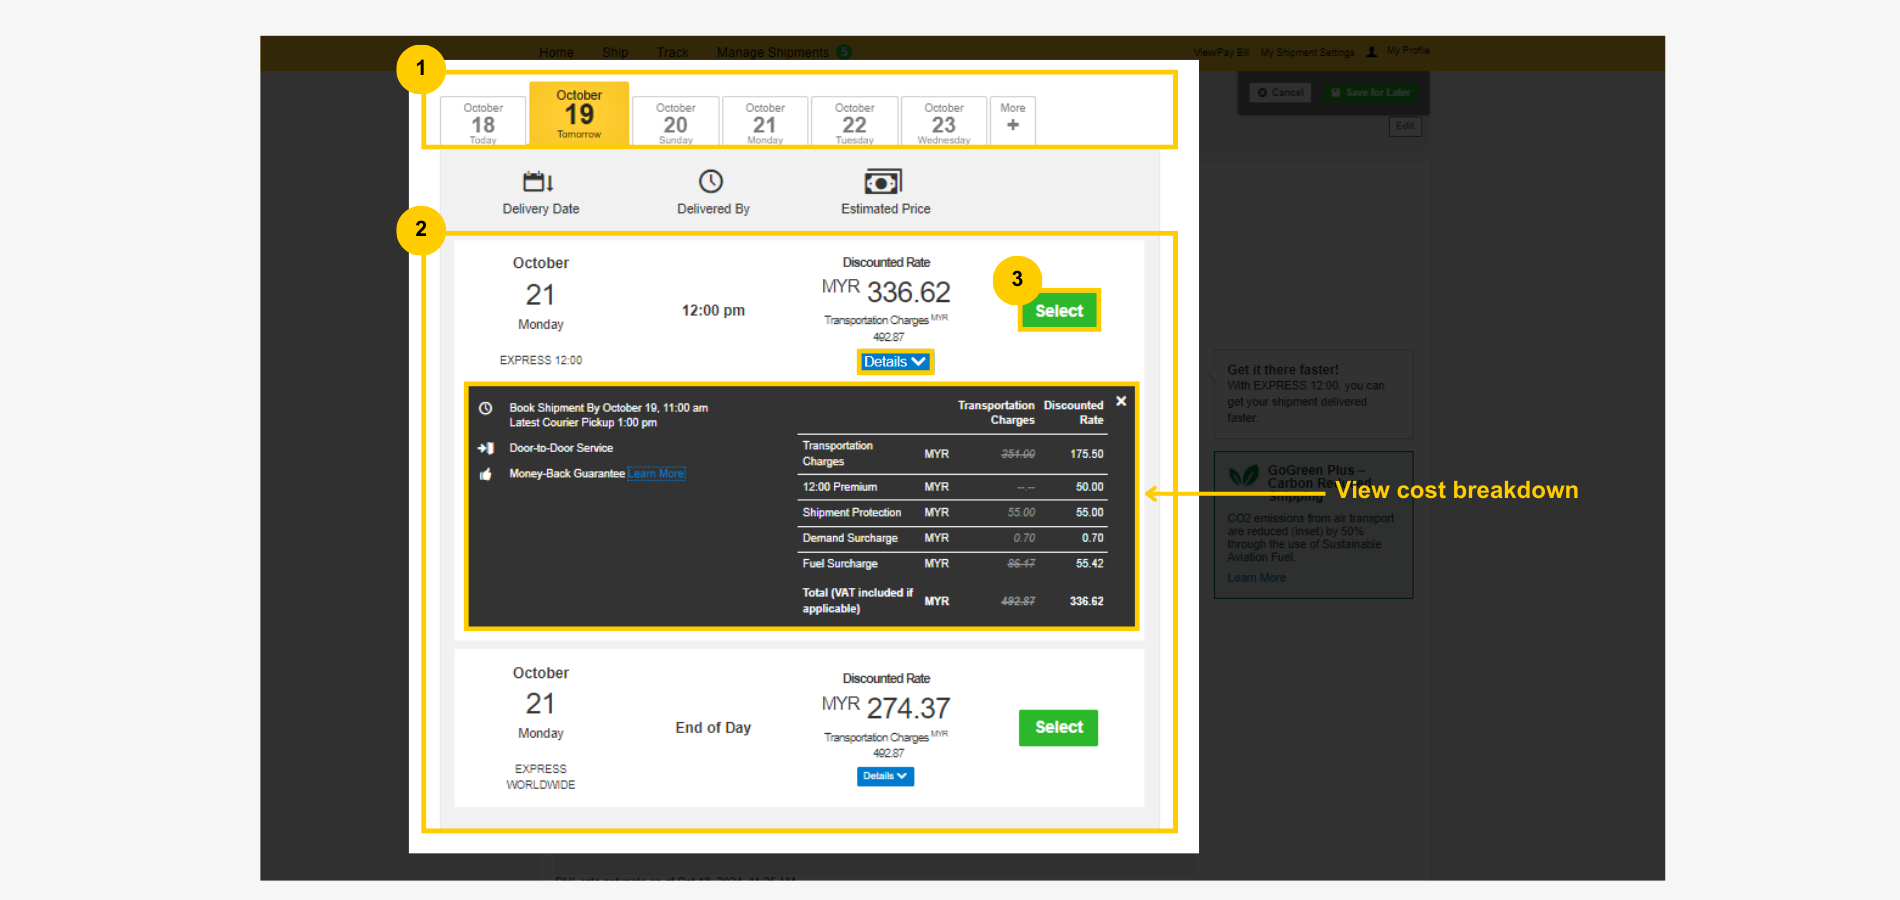The height and width of the screenshot is (900, 1900).
Task: Collapse Details for the MYR 336.62 rate
Action: coord(895,362)
